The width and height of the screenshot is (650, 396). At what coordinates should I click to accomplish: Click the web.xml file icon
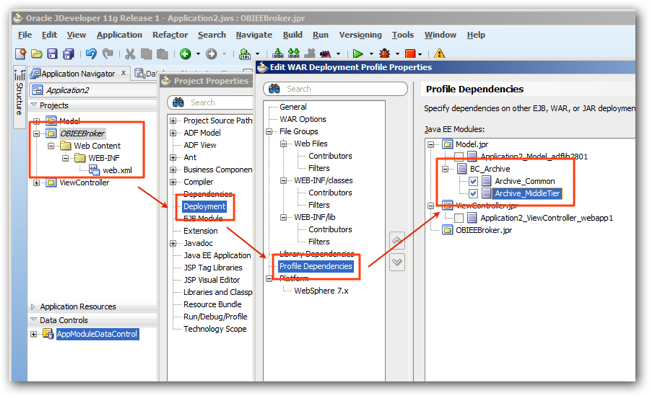click(94, 170)
